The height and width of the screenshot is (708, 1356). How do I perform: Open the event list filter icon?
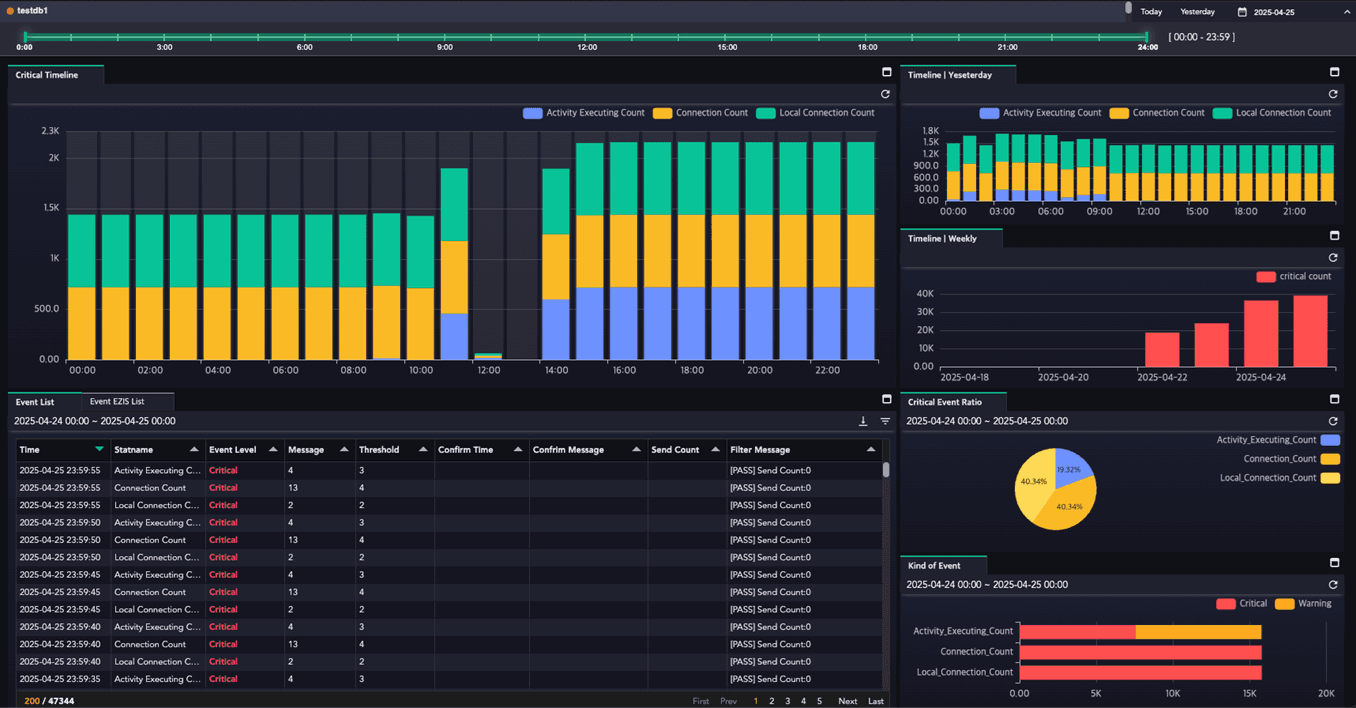(x=885, y=421)
